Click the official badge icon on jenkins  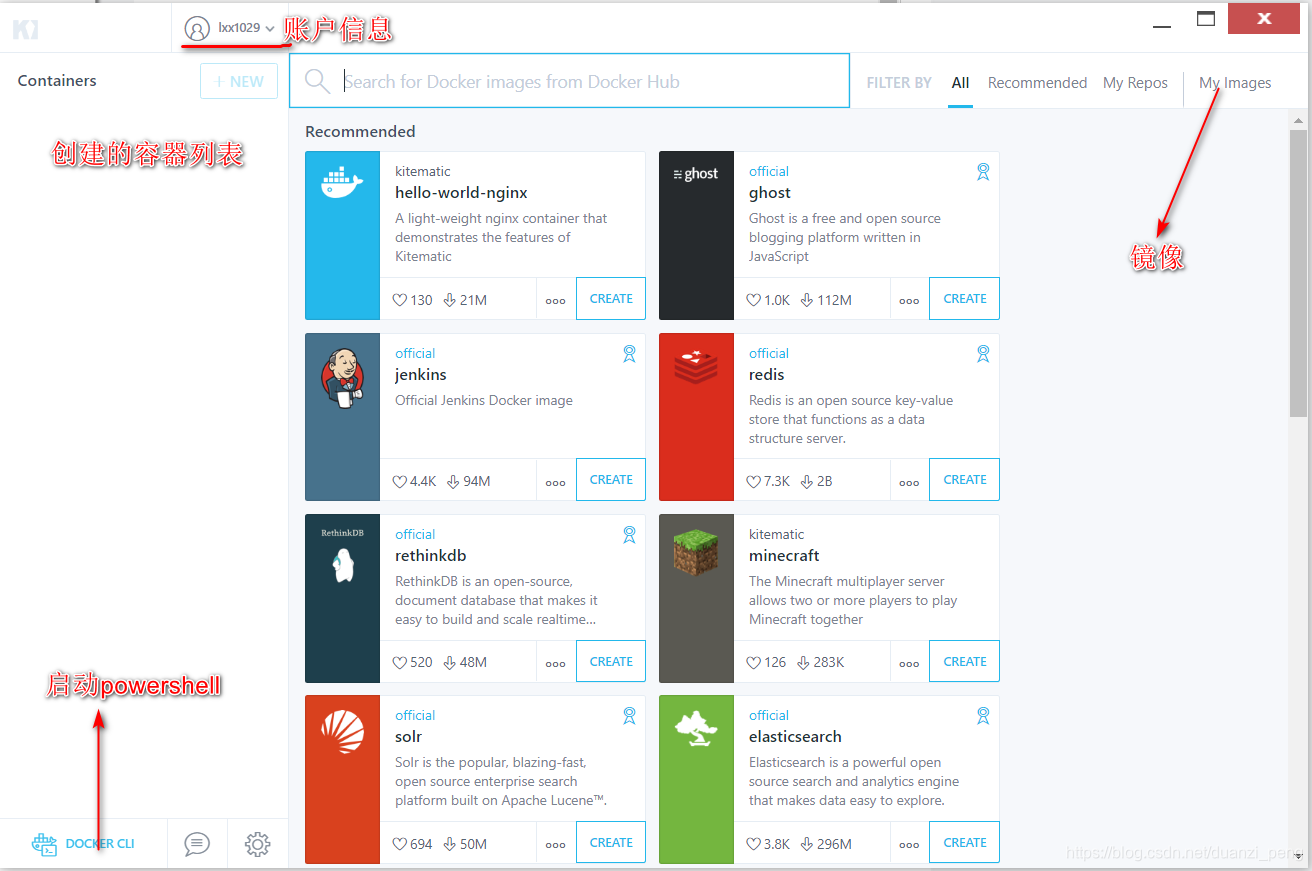coord(629,354)
